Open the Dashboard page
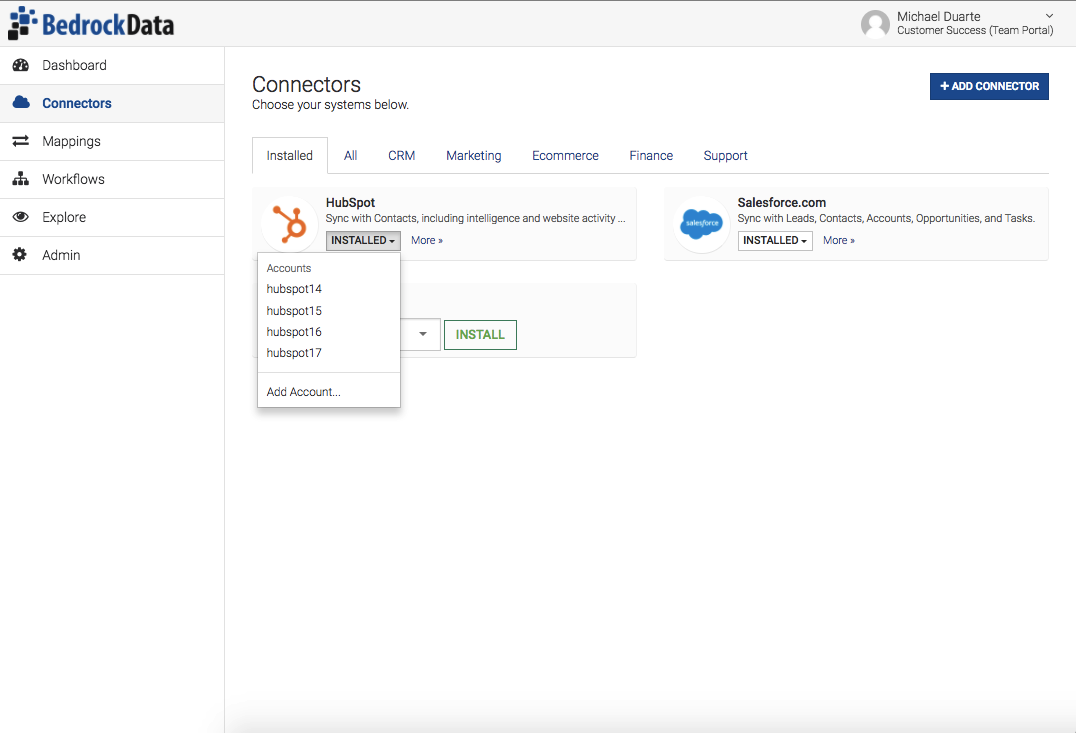Screen dimensions: 1076x733 tap(113, 65)
